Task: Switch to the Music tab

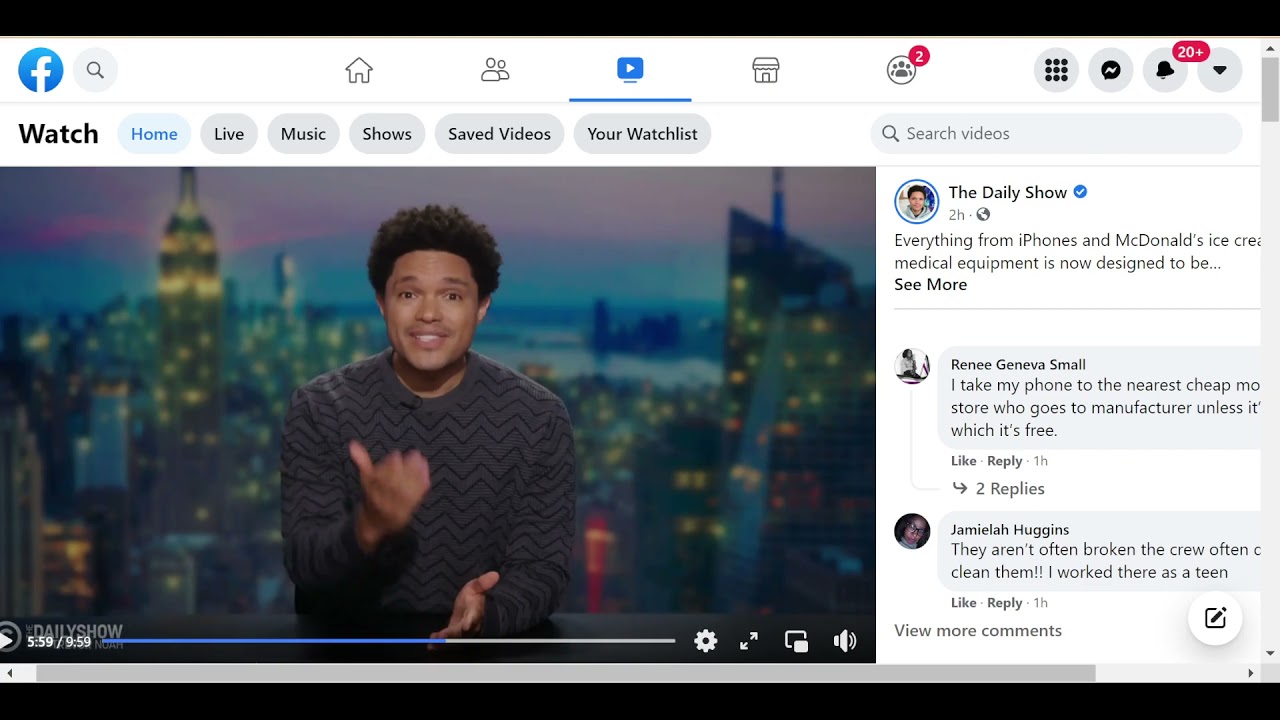Action: coord(303,134)
